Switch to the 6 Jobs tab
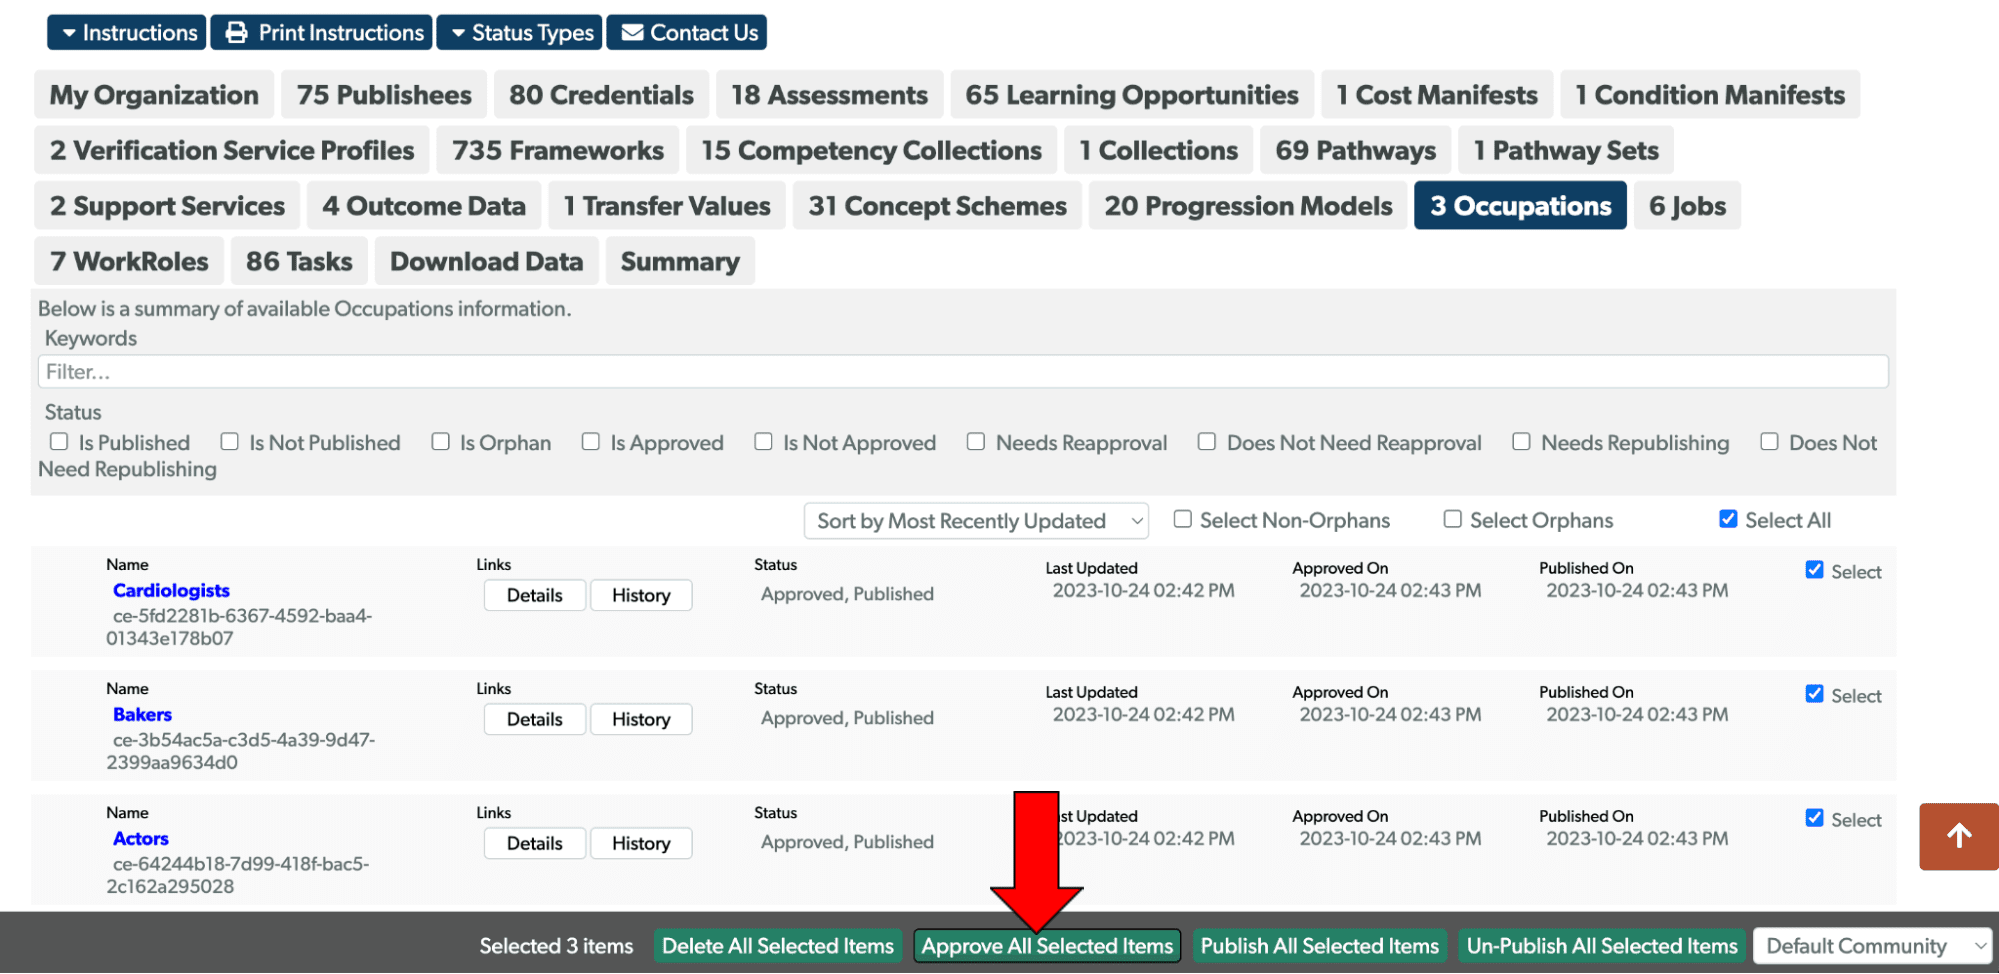Image resolution: width=1999 pixels, height=974 pixels. pos(1687,205)
